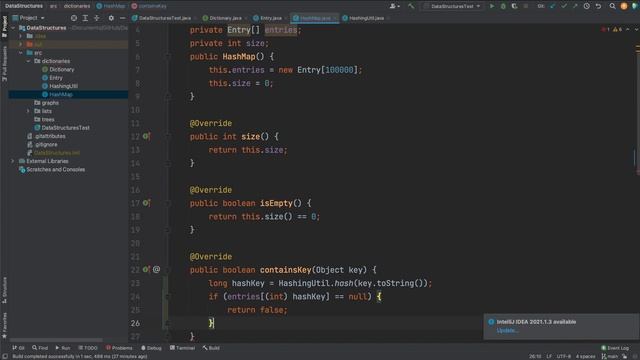640x360 pixels.
Task: Open Search Everywhere magnifier icon
Action: [612, 6]
